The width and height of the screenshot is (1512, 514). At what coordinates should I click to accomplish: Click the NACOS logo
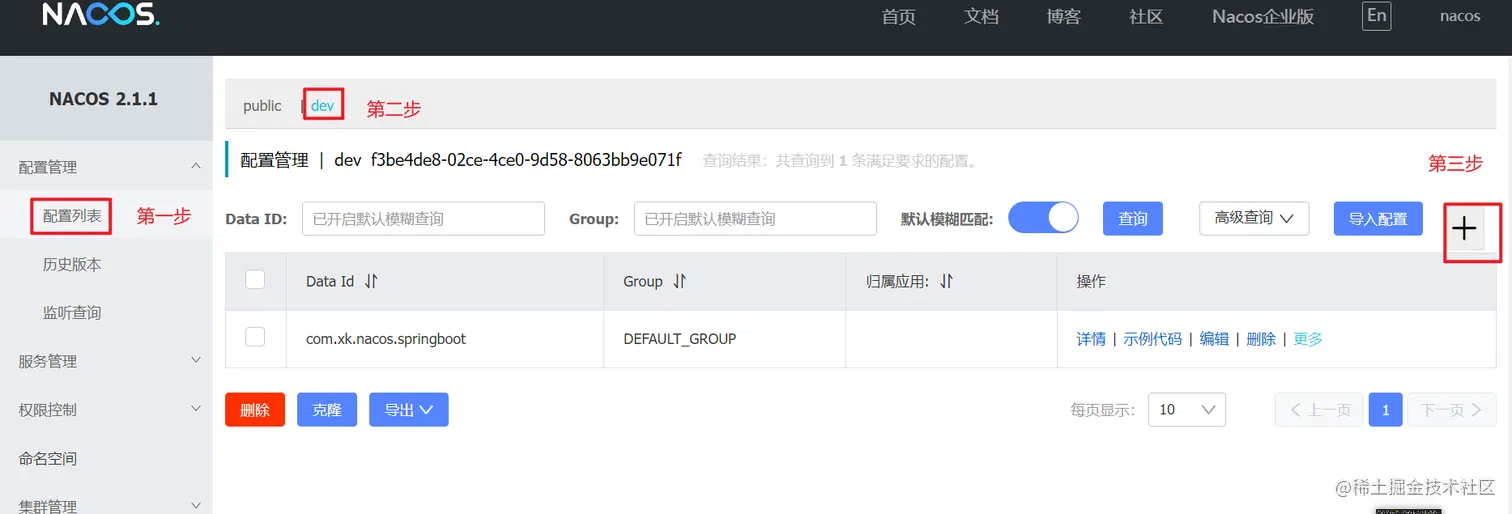pos(101,14)
